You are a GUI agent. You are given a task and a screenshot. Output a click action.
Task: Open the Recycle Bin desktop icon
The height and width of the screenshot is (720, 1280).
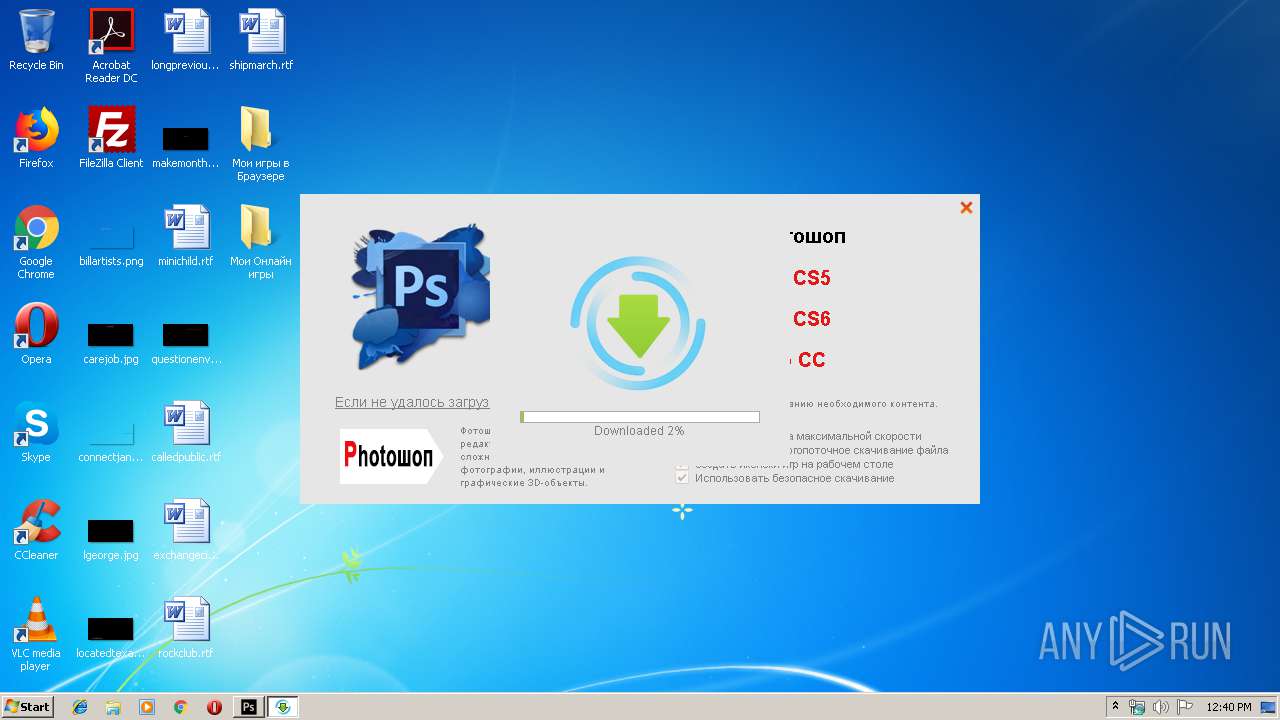tap(36, 40)
